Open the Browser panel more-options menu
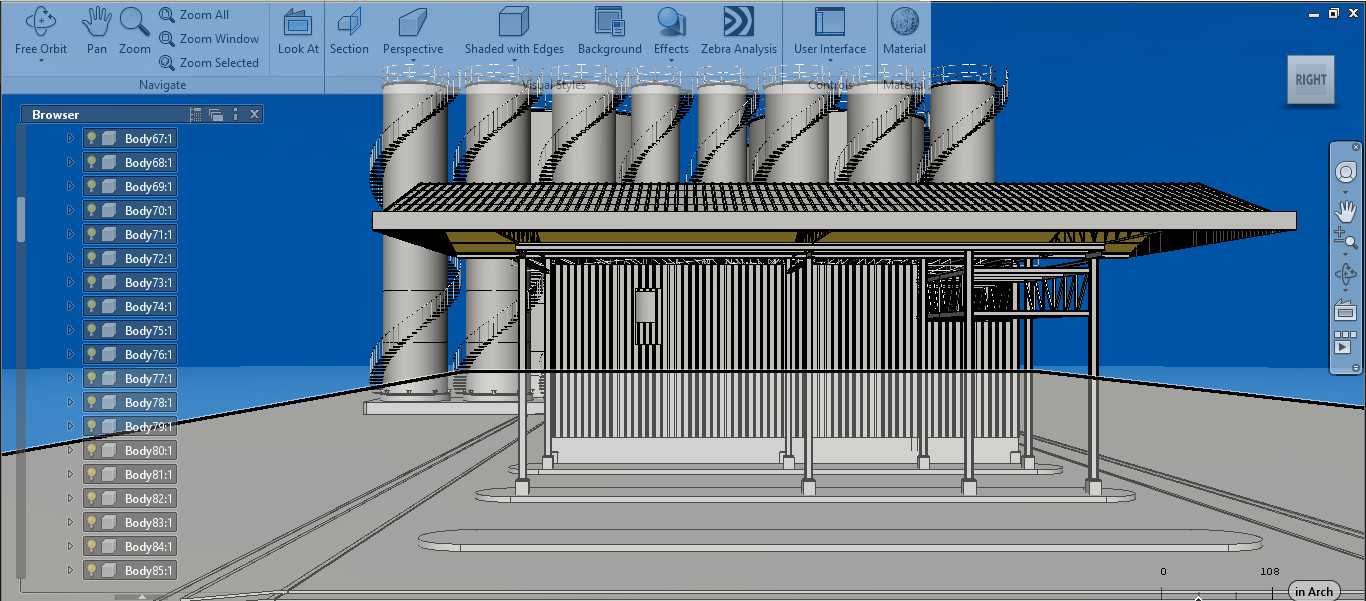 pyautogui.click(x=235, y=115)
